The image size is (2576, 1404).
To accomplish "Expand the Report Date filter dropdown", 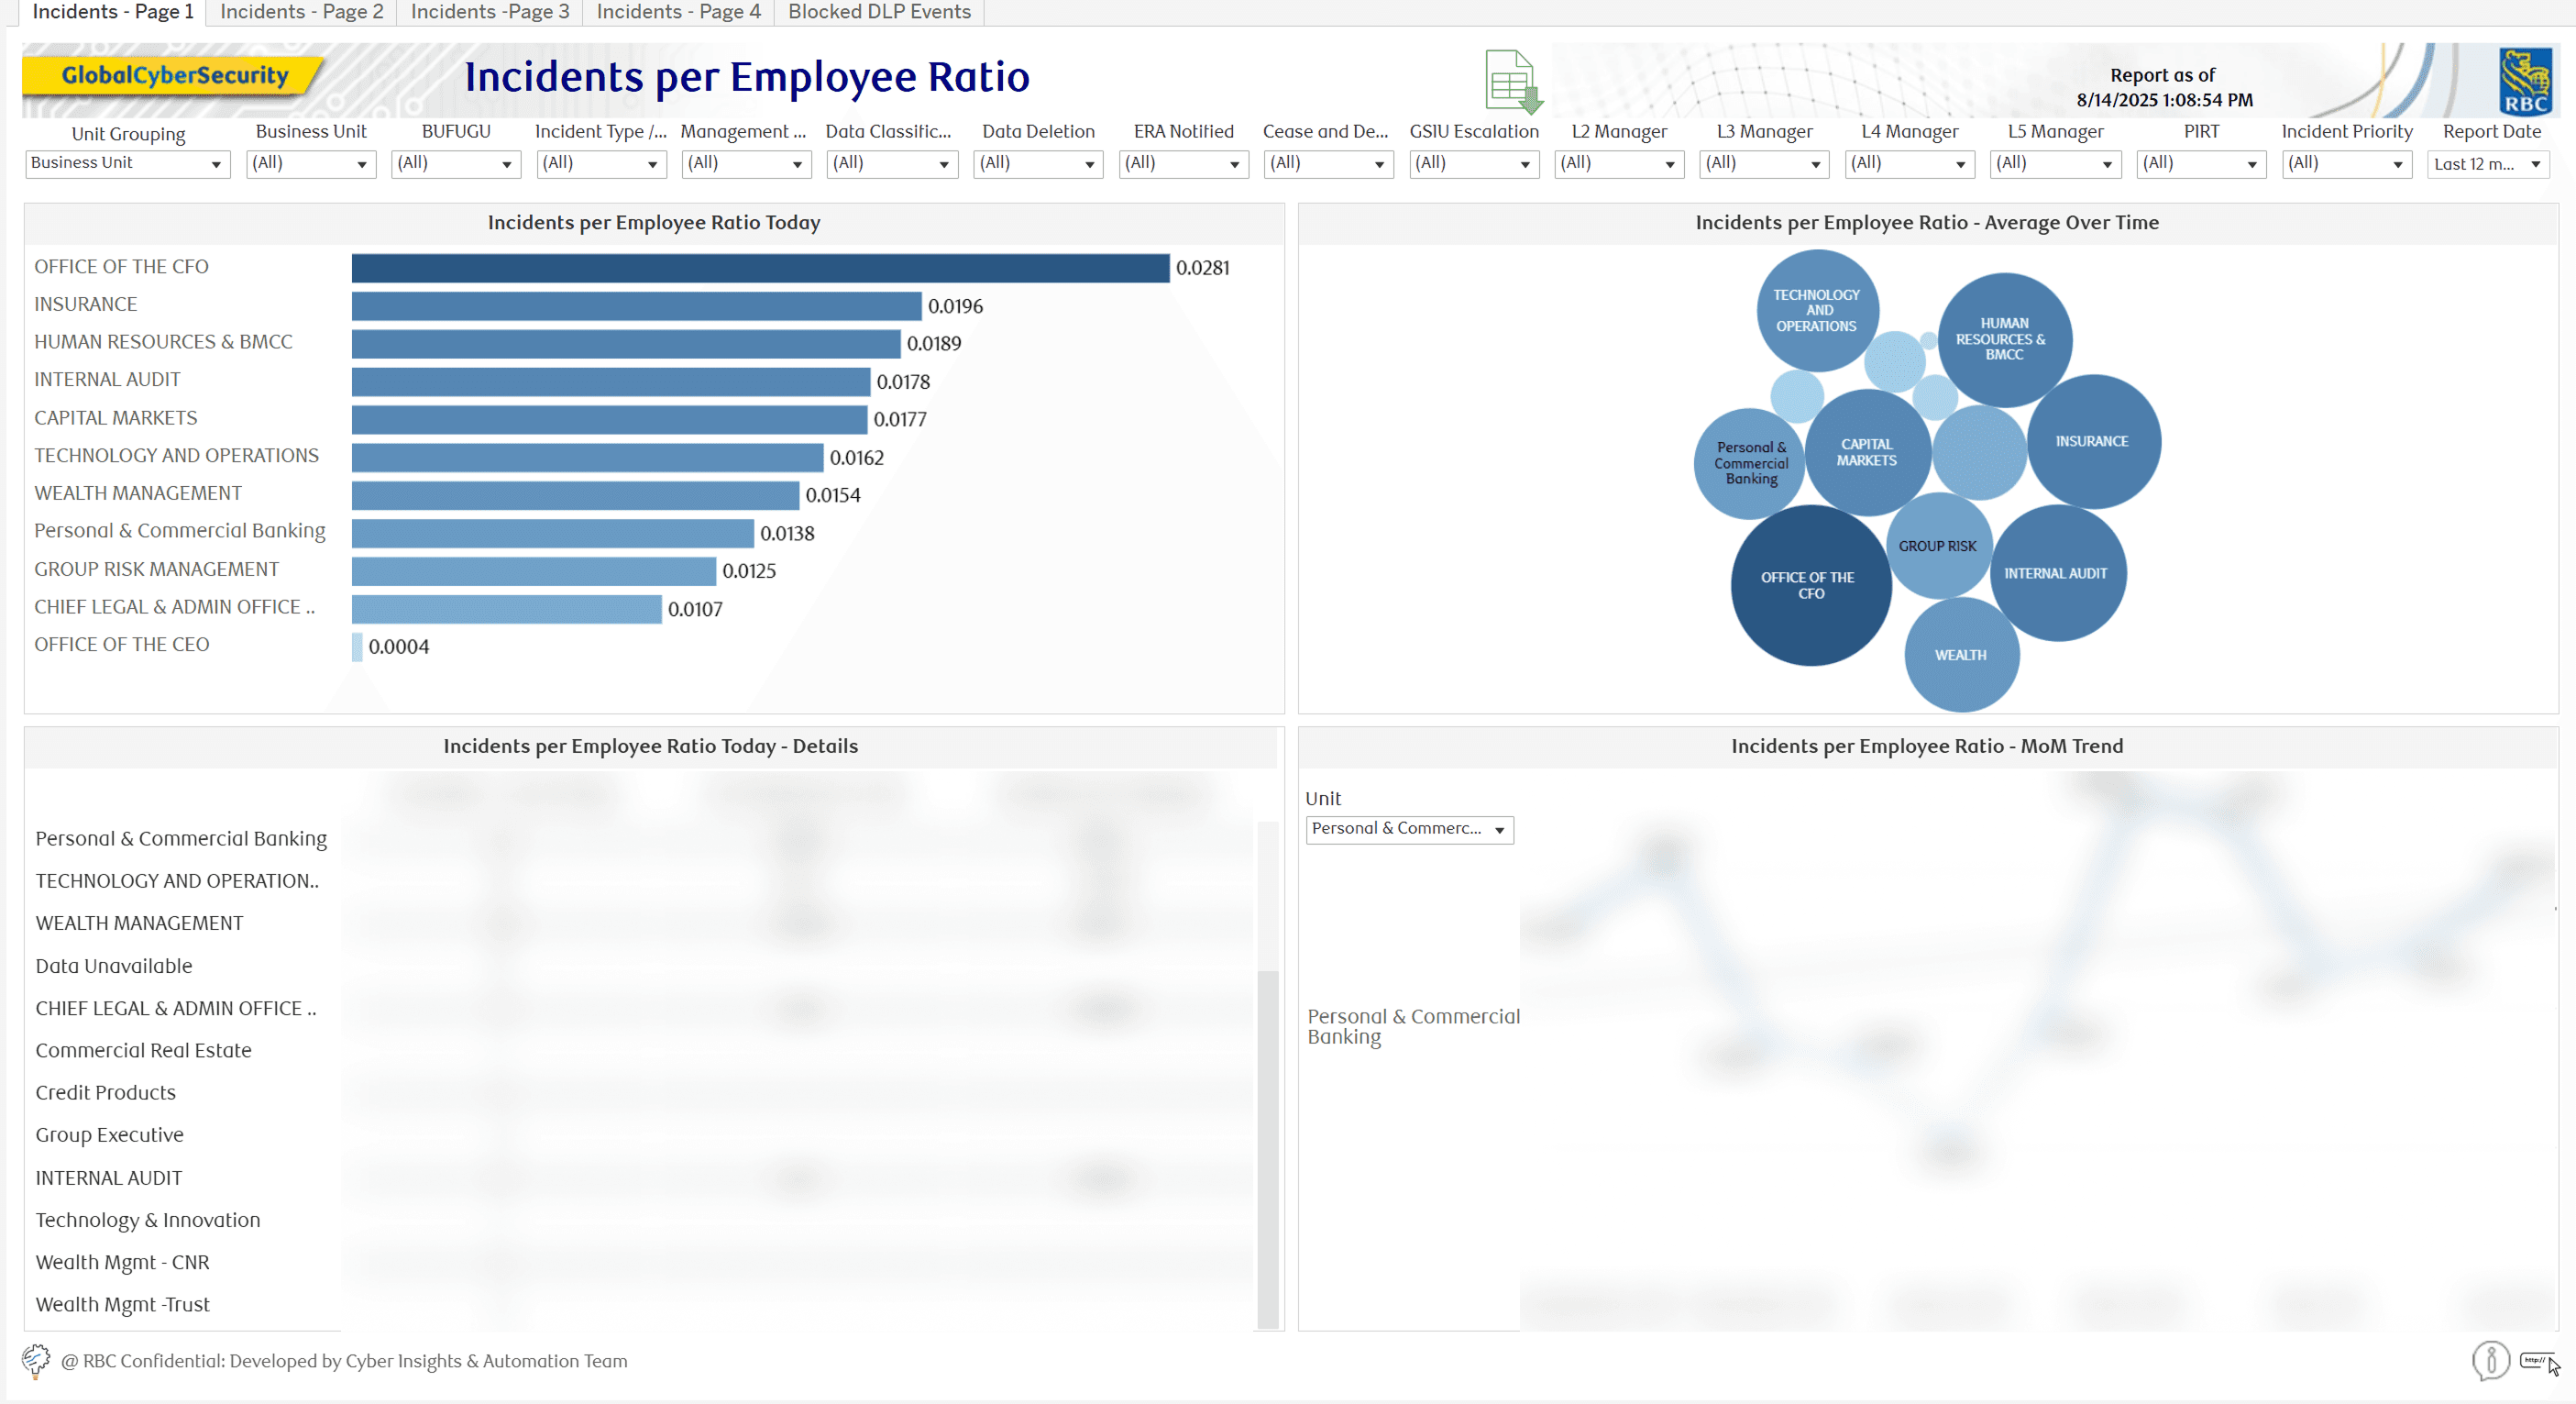I will (x=2487, y=164).
